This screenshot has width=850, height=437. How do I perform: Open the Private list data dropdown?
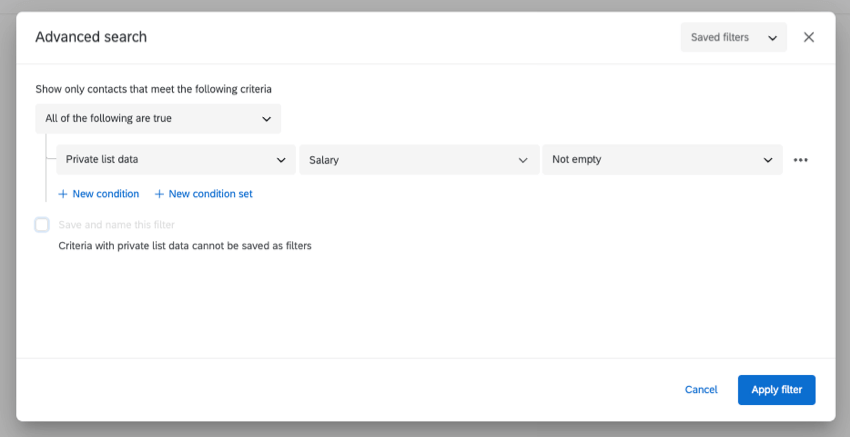point(175,160)
